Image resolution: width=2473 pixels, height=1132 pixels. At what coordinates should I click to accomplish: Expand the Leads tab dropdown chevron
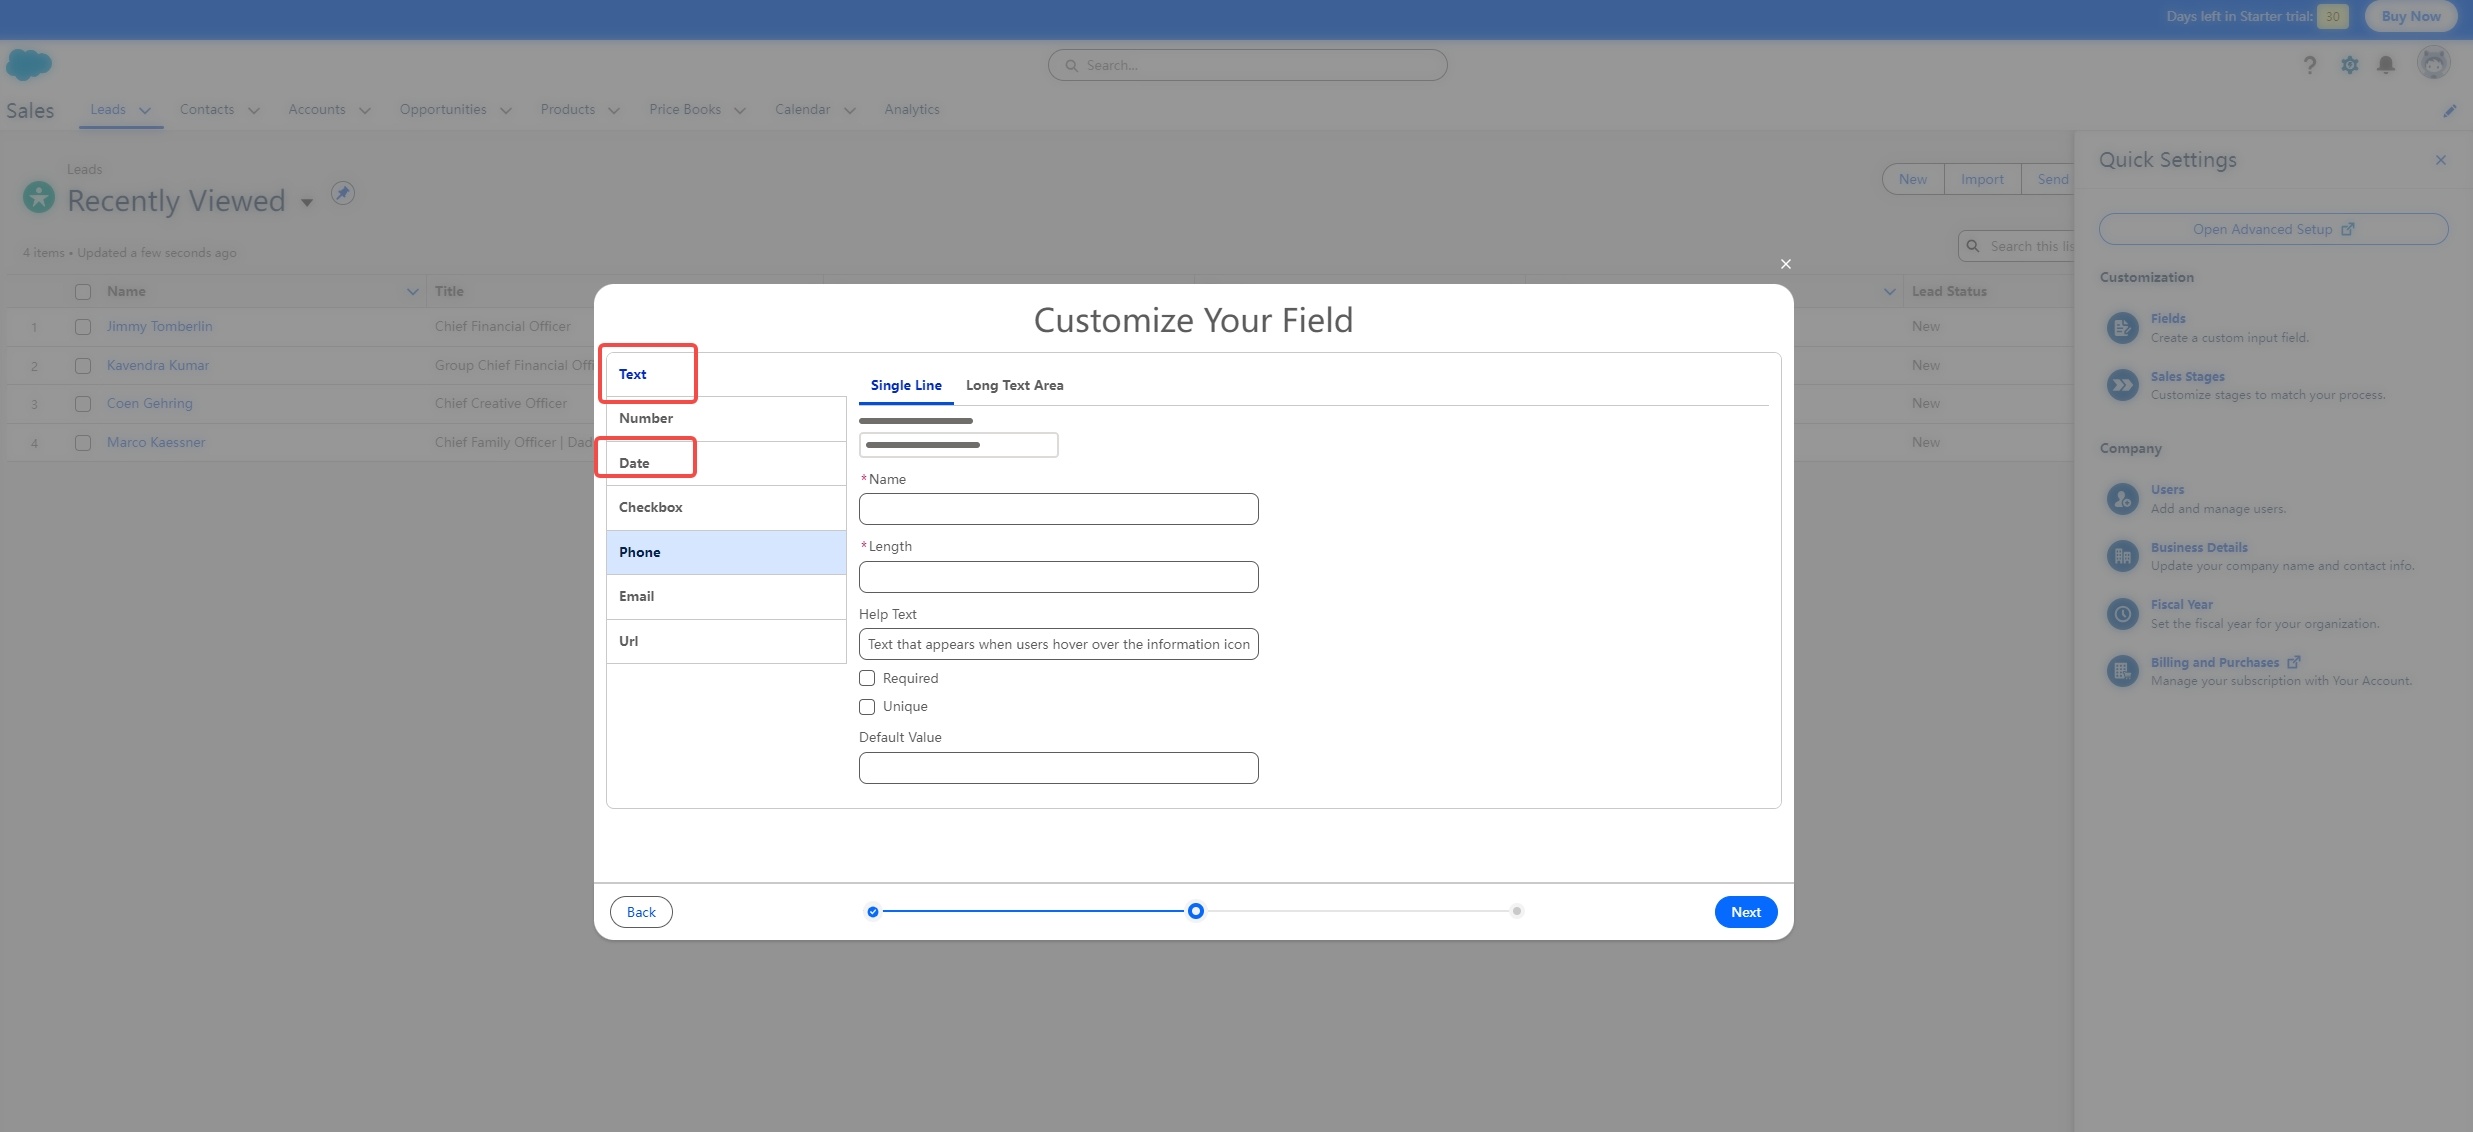pyautogui.click(x=145, y=111)
